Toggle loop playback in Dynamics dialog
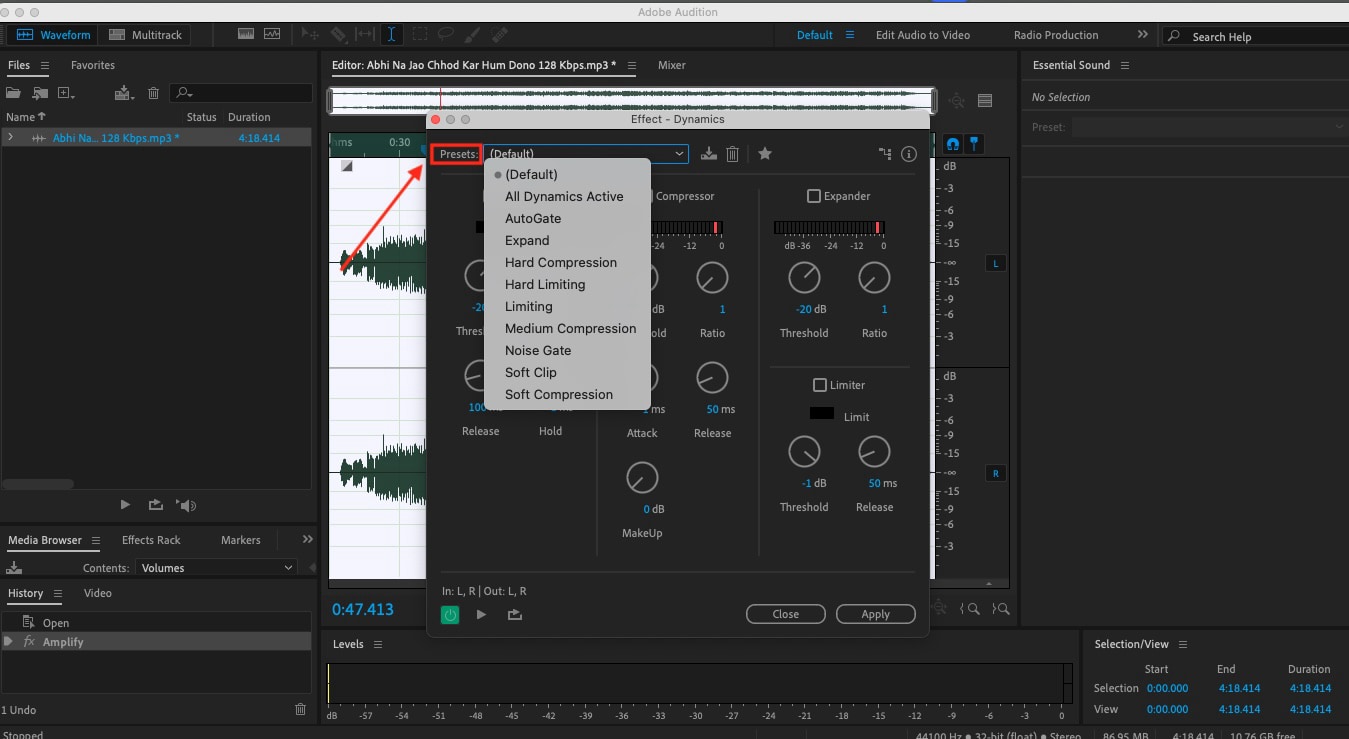The image size is (1349, 739). click(515, 615)
